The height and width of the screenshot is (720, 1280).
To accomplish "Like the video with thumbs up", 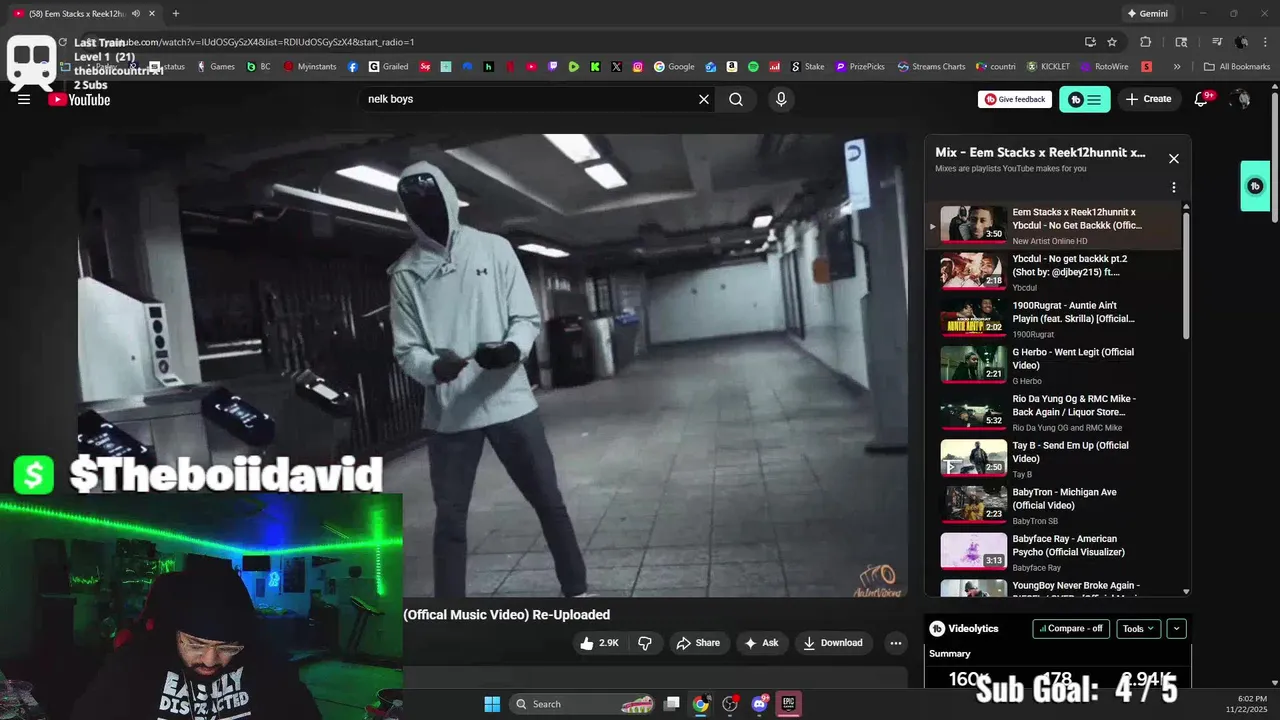I will point(600,643).
